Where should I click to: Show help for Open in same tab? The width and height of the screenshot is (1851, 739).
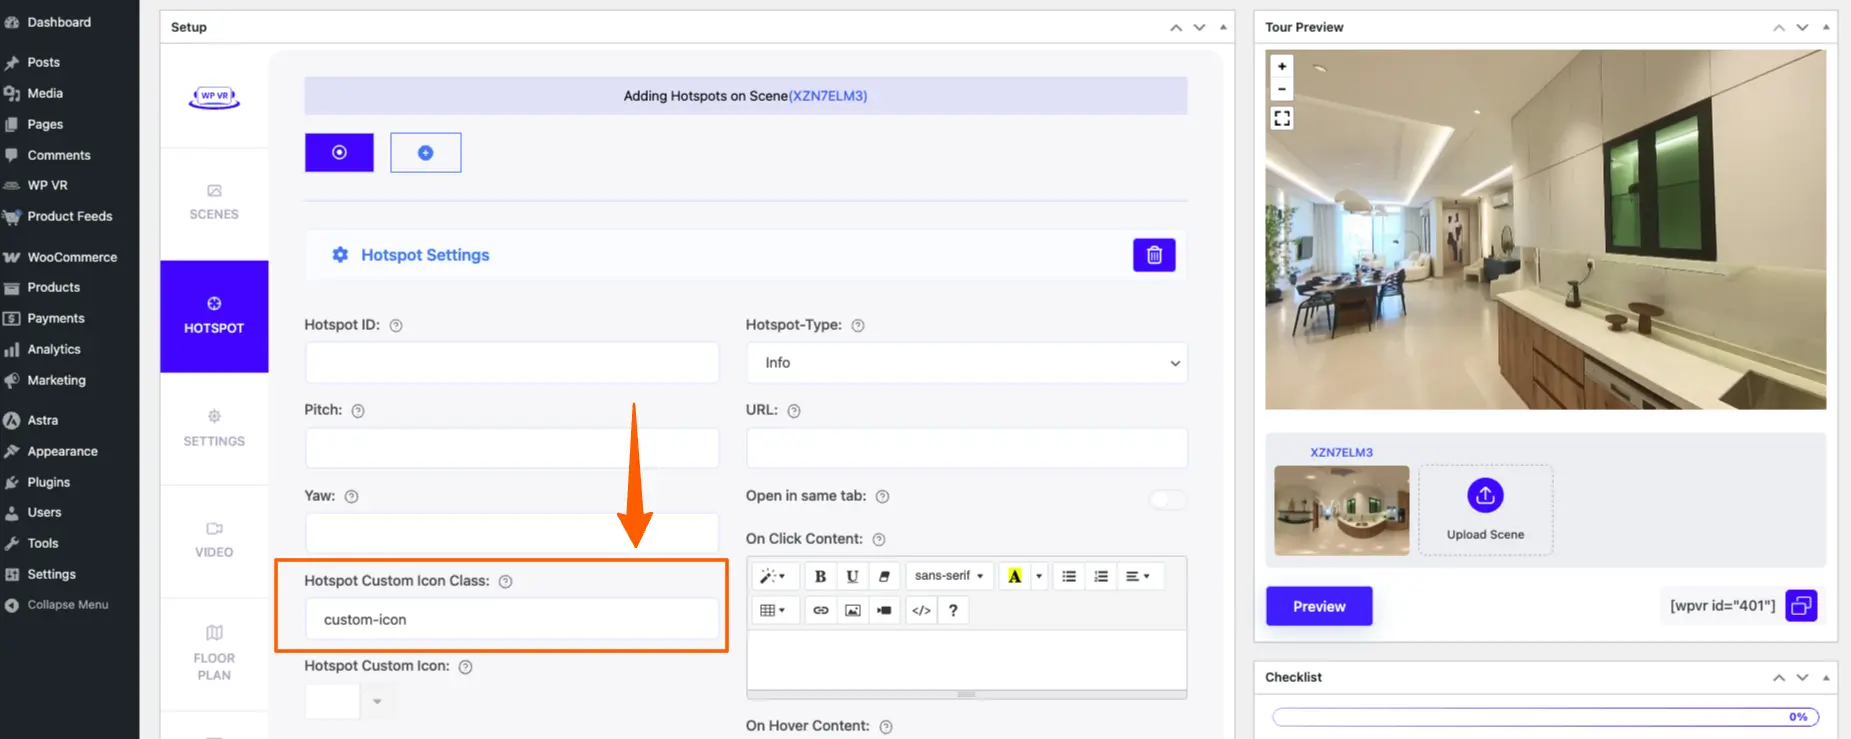pos(882,497)
